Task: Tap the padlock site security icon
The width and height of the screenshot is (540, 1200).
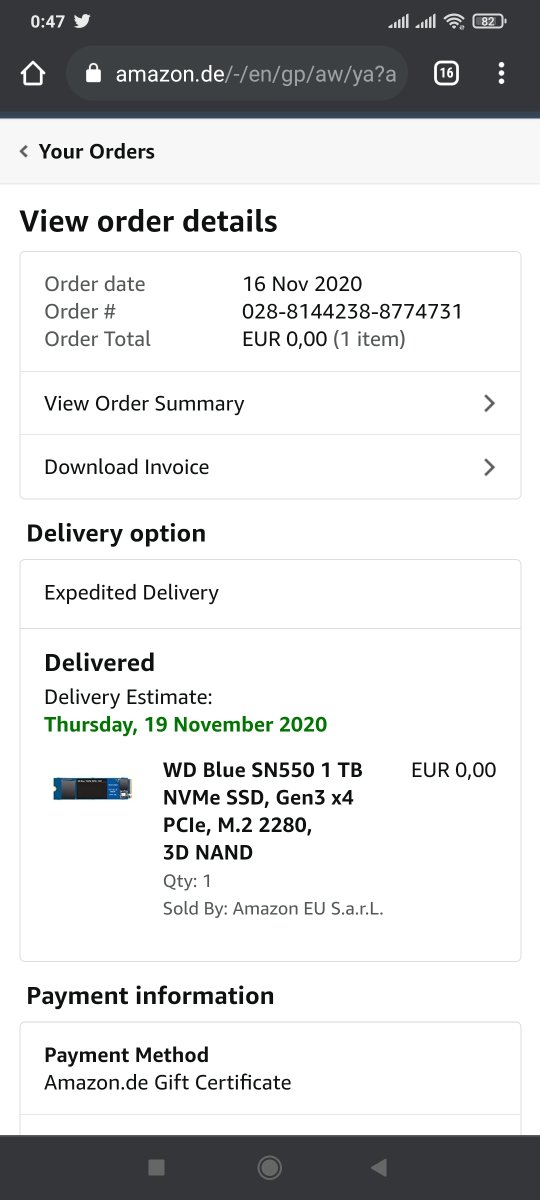Action: tap(94, 74)
